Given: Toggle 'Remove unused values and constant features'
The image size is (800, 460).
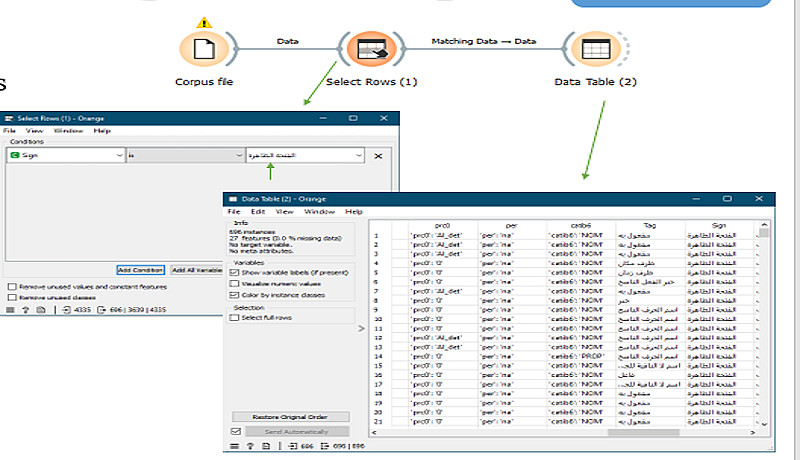Looking at the screenshot, I should 12,287.
